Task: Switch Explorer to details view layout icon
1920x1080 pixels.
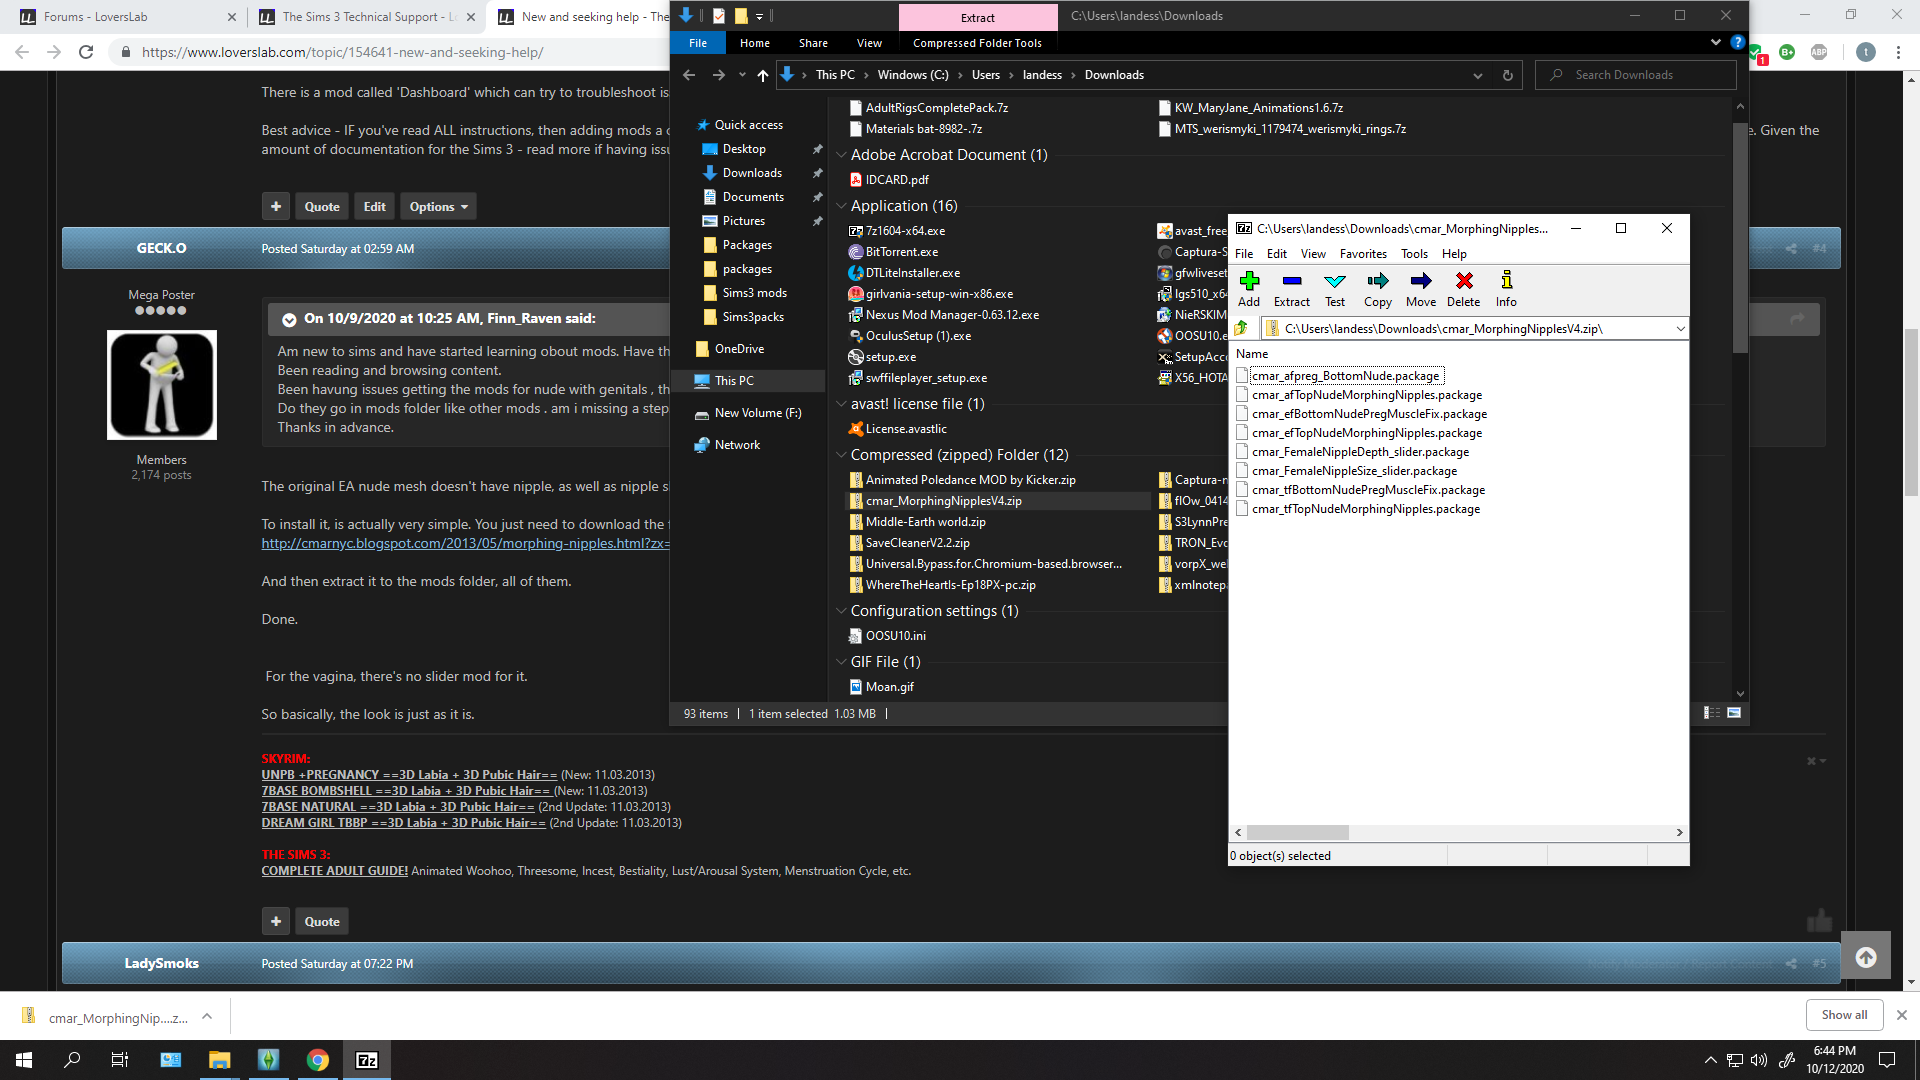Action: pos(1712,713)
